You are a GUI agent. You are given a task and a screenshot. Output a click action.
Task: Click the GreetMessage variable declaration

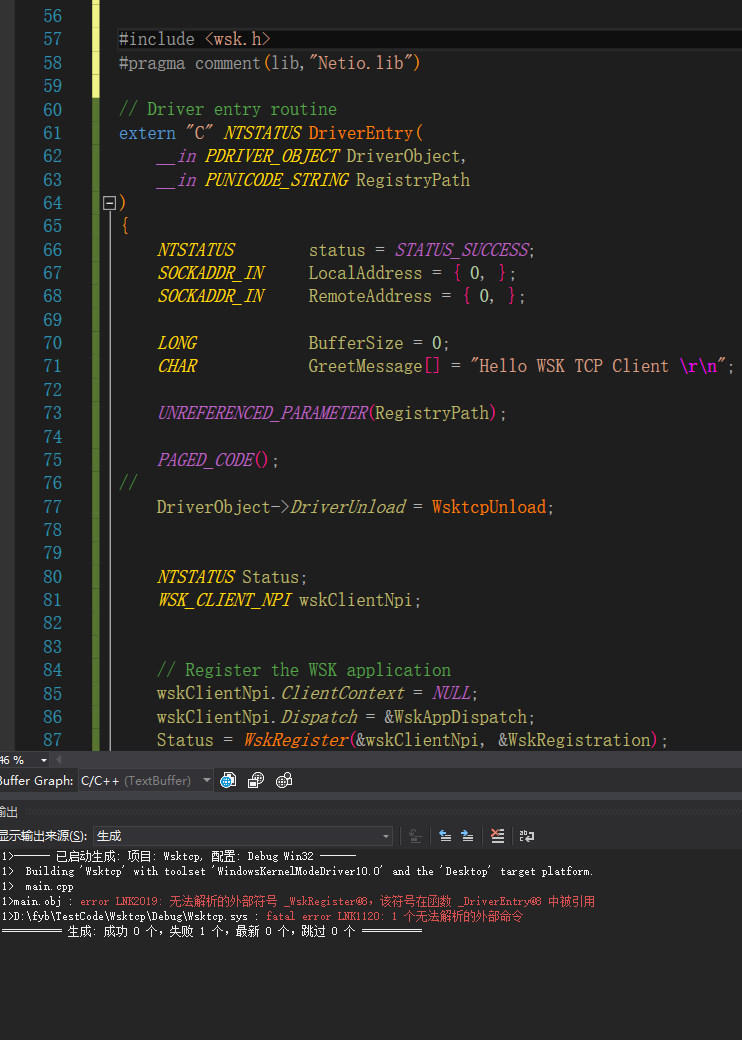365,366
